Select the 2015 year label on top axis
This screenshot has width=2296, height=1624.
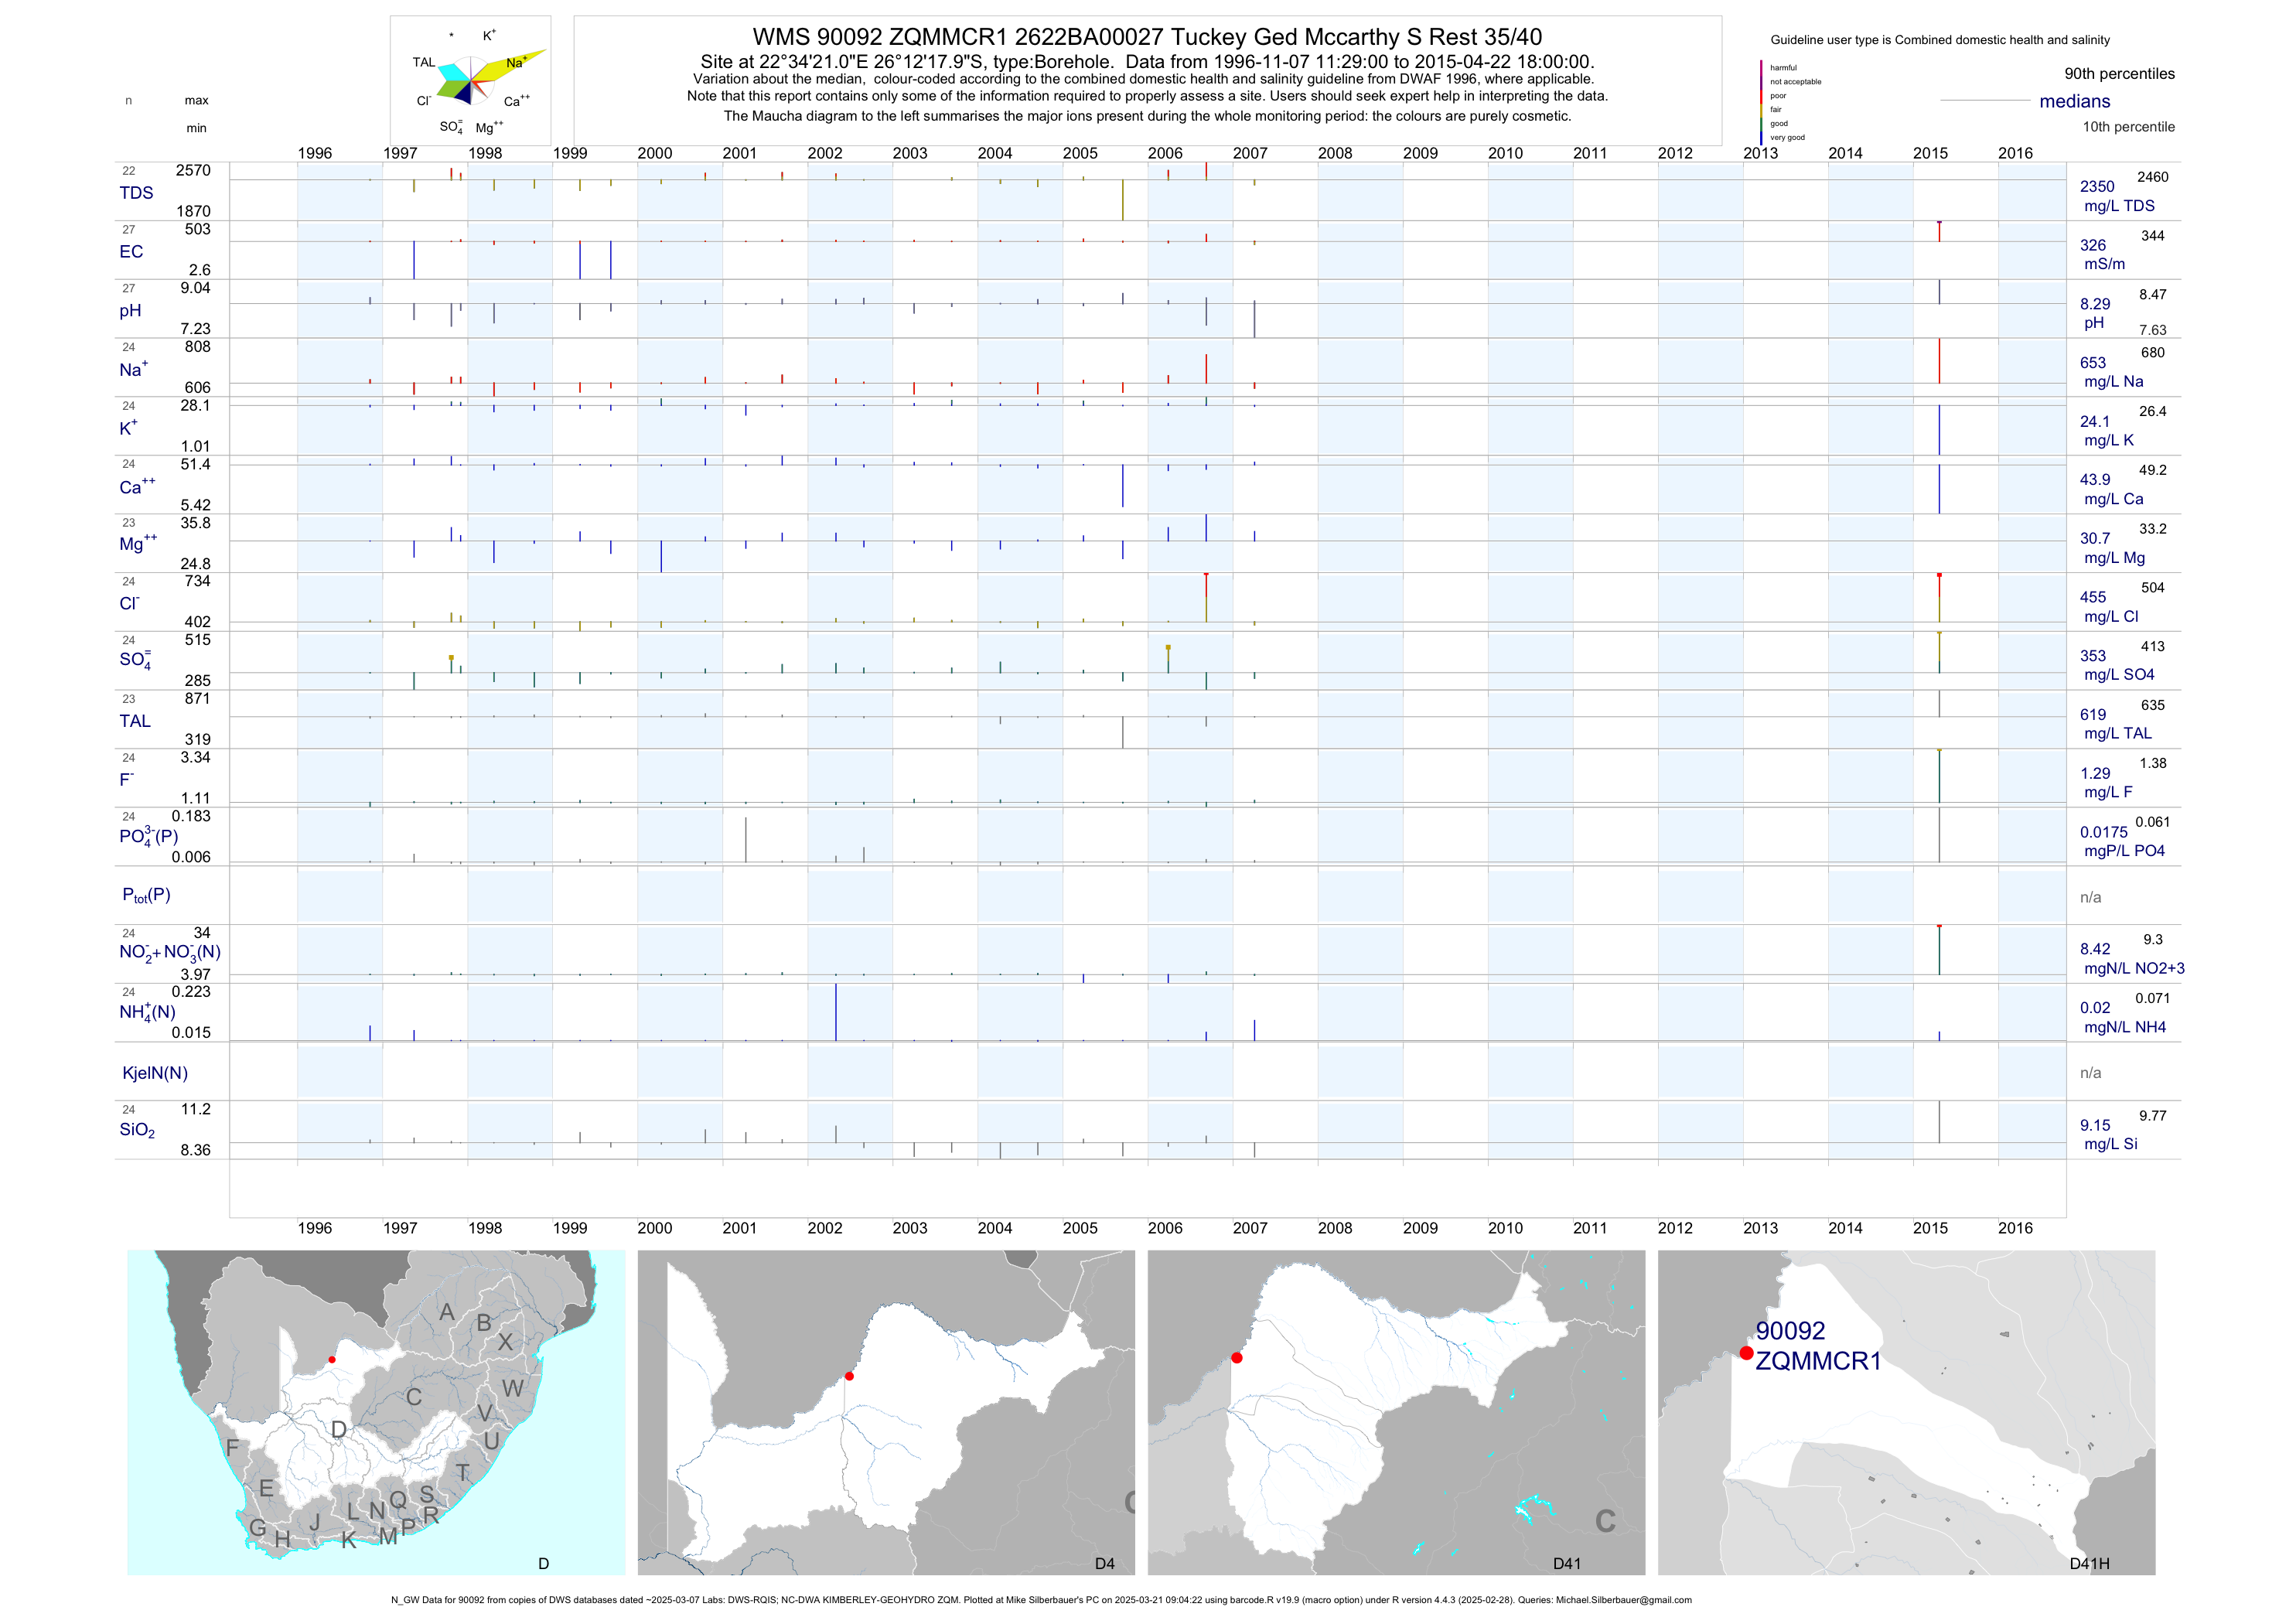click(x=1930, y=153)
